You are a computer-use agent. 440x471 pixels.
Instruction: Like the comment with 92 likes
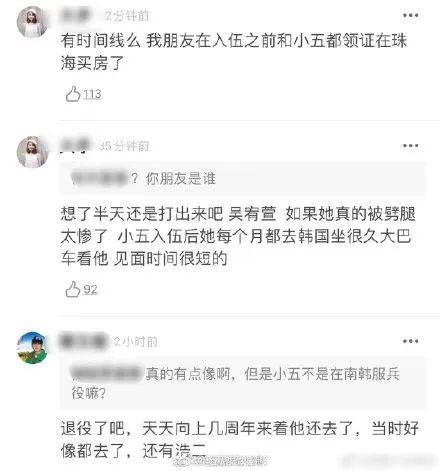coord(73,289)
